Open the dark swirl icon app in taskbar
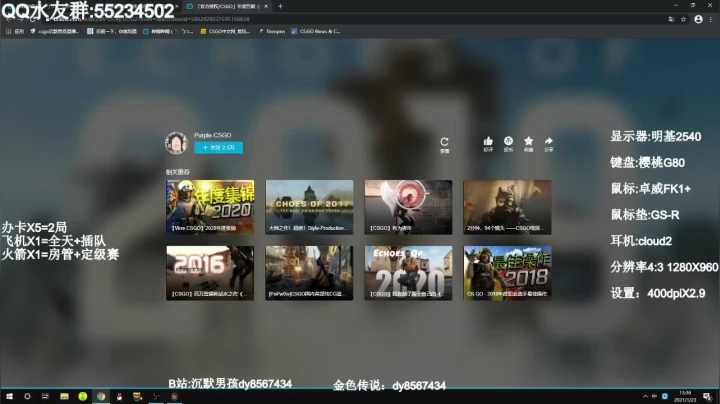The image size is (720, 404). click(156, 396)
